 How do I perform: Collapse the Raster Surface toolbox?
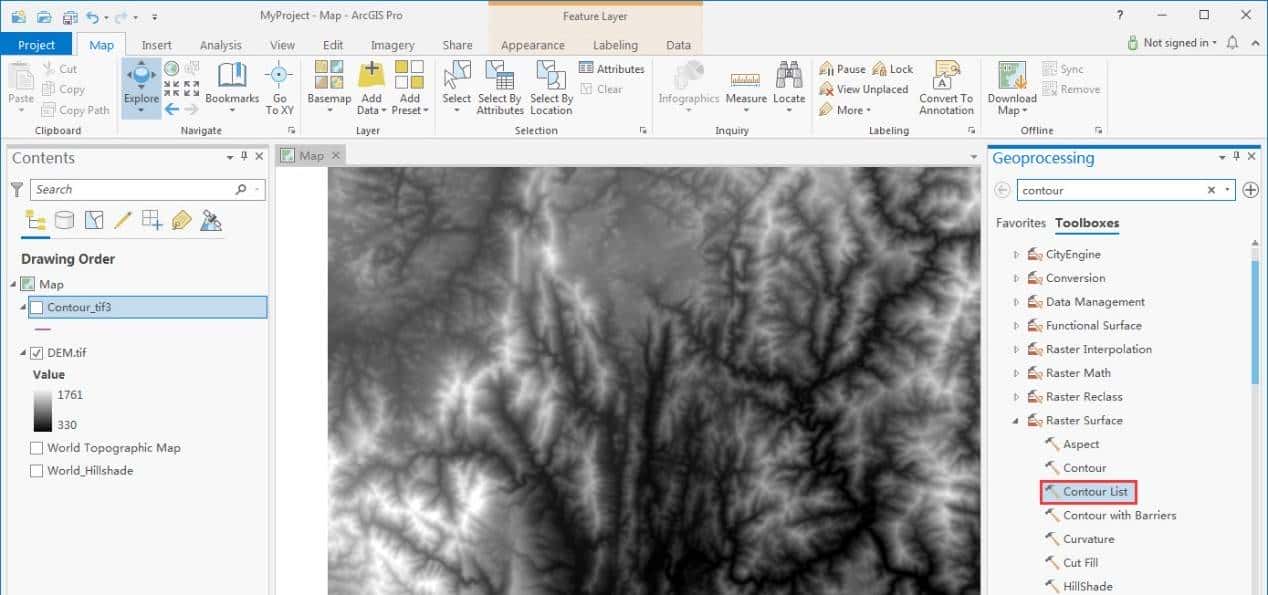coord(1017,420)
